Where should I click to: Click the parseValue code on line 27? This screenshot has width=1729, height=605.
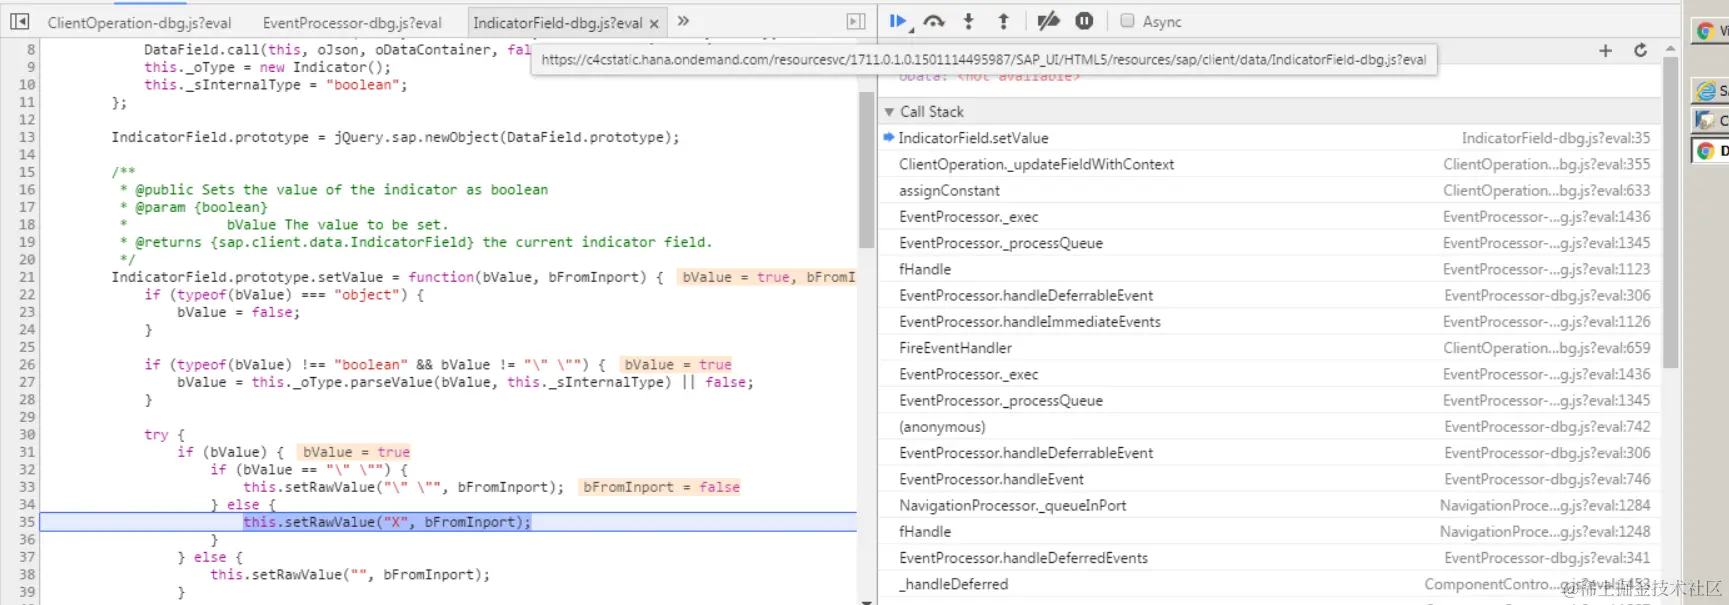[465, 382]
